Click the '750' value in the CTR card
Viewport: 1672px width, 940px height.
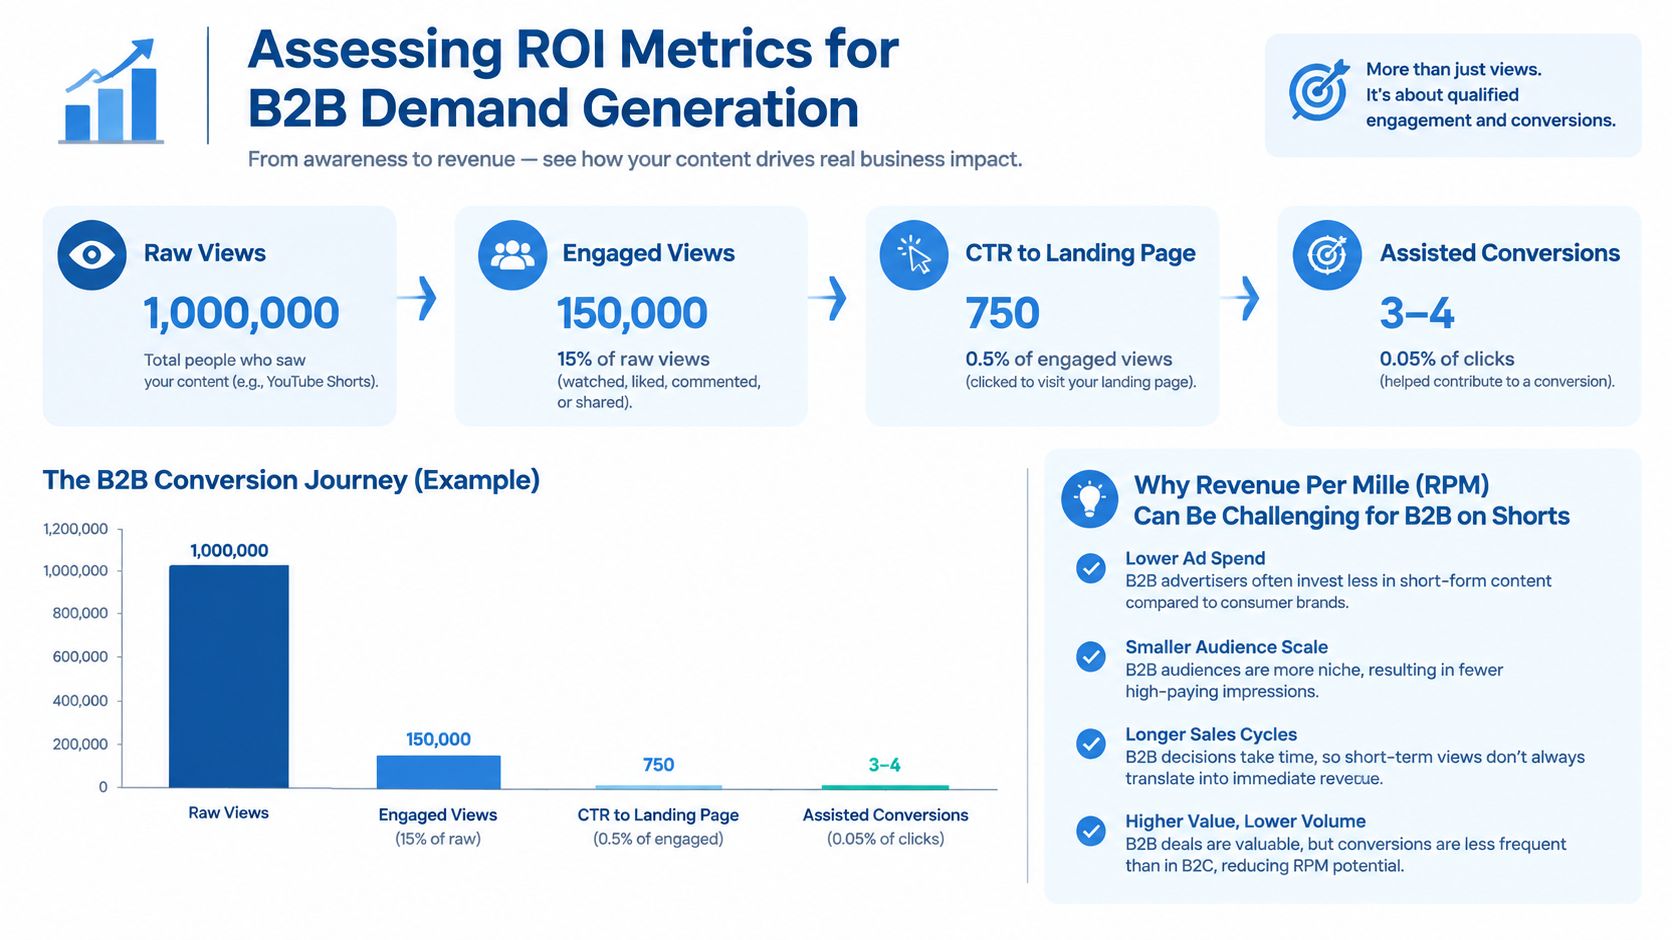[1002, 313]
